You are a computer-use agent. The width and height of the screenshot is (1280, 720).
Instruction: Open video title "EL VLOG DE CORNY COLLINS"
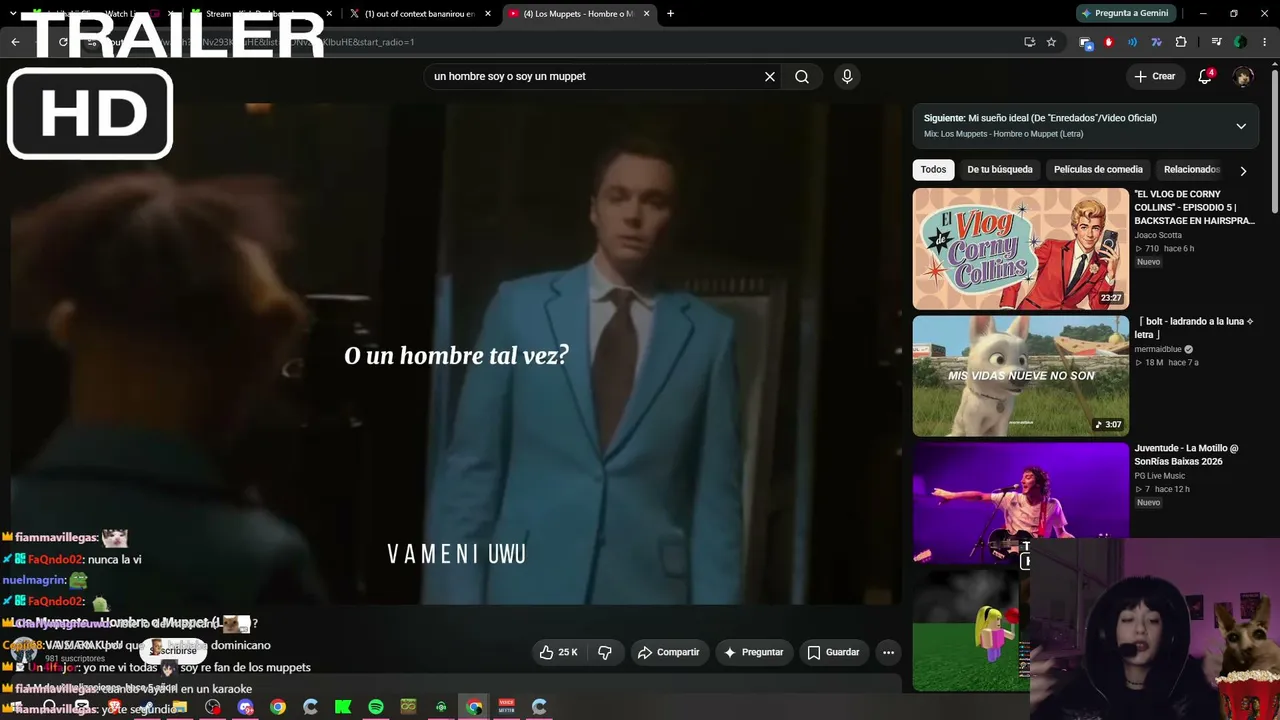pos(1194,207)
